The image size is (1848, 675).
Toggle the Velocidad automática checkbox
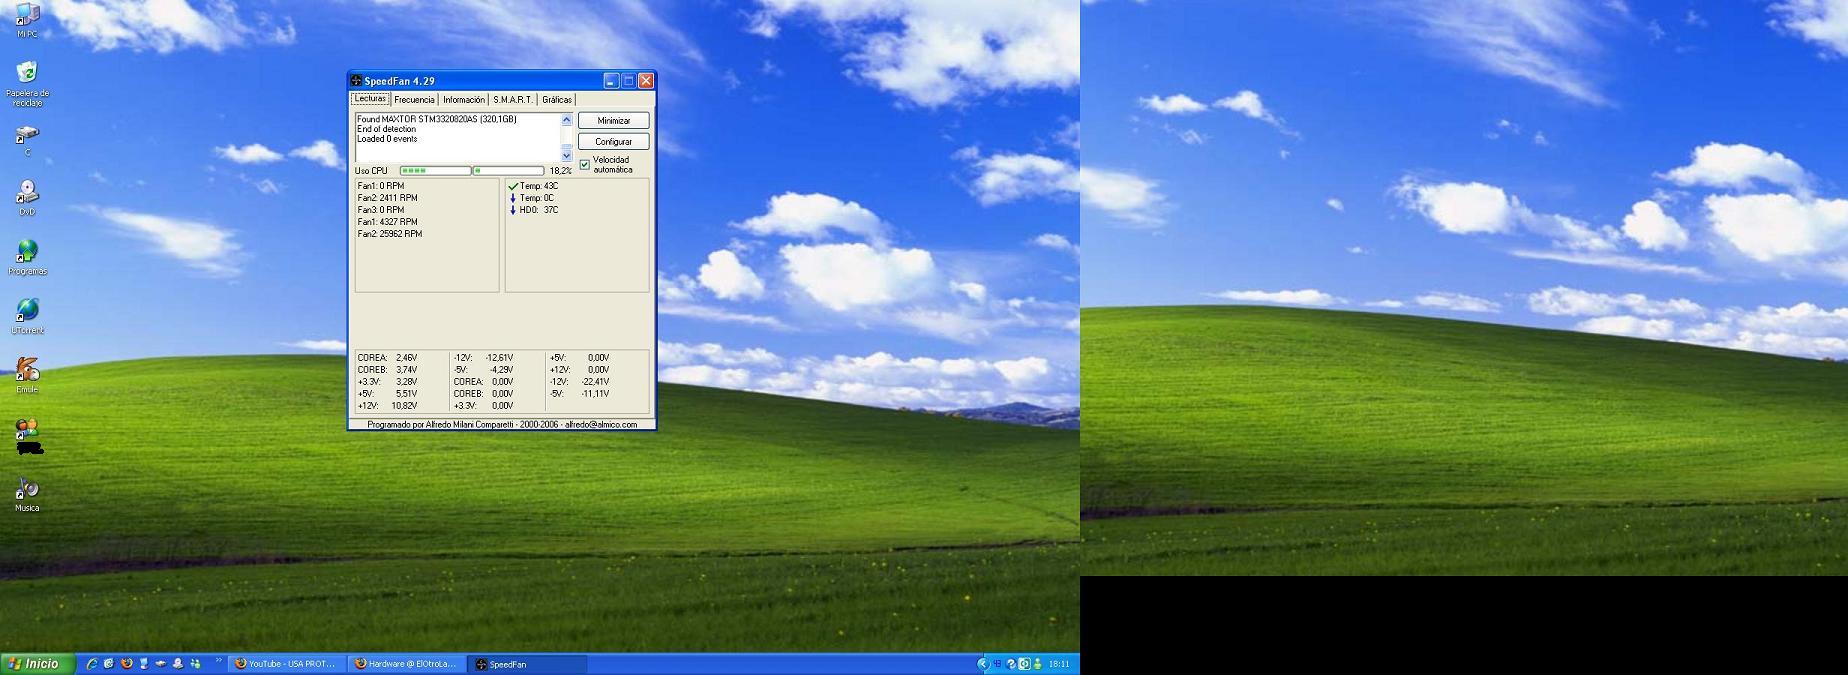[x=585, y=165]
